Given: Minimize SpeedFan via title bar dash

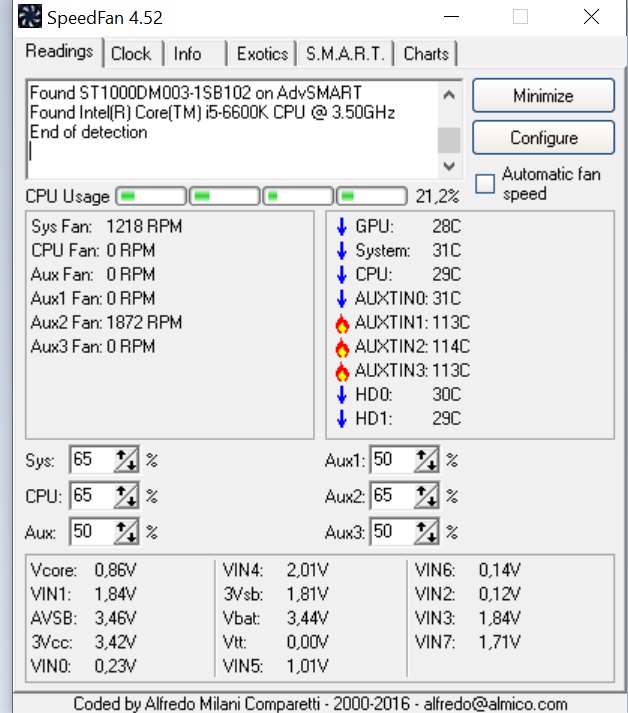Looking at the screenshot, I should click(451, 17).
